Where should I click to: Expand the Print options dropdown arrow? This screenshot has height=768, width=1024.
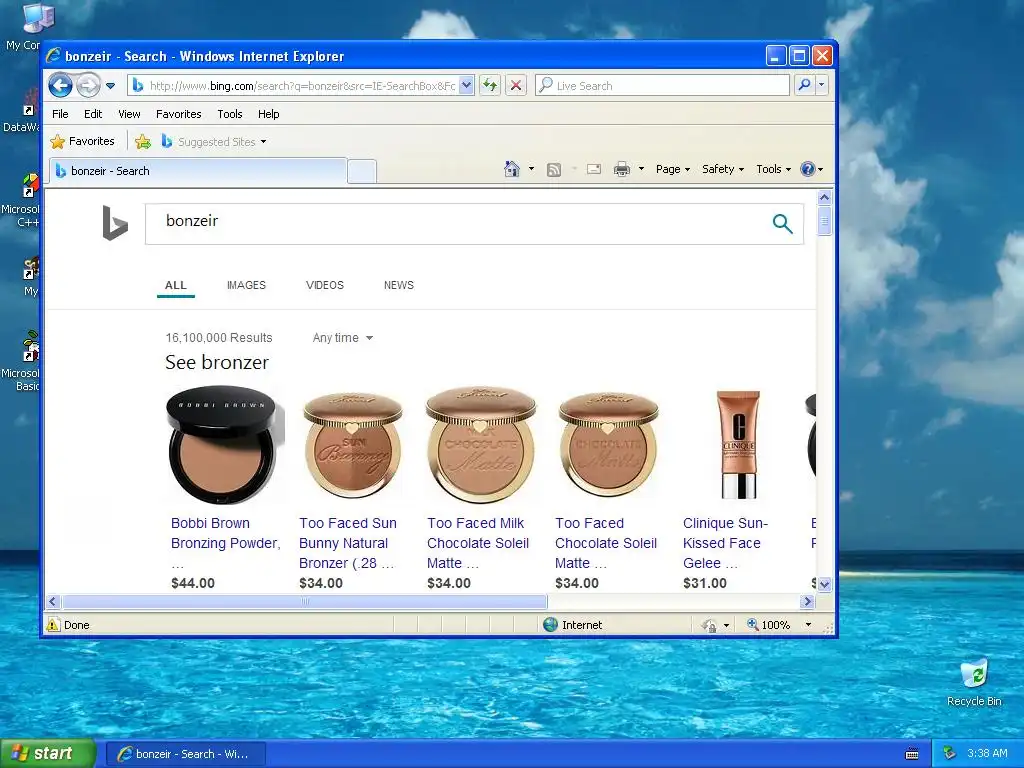click(x=641, y=169)
